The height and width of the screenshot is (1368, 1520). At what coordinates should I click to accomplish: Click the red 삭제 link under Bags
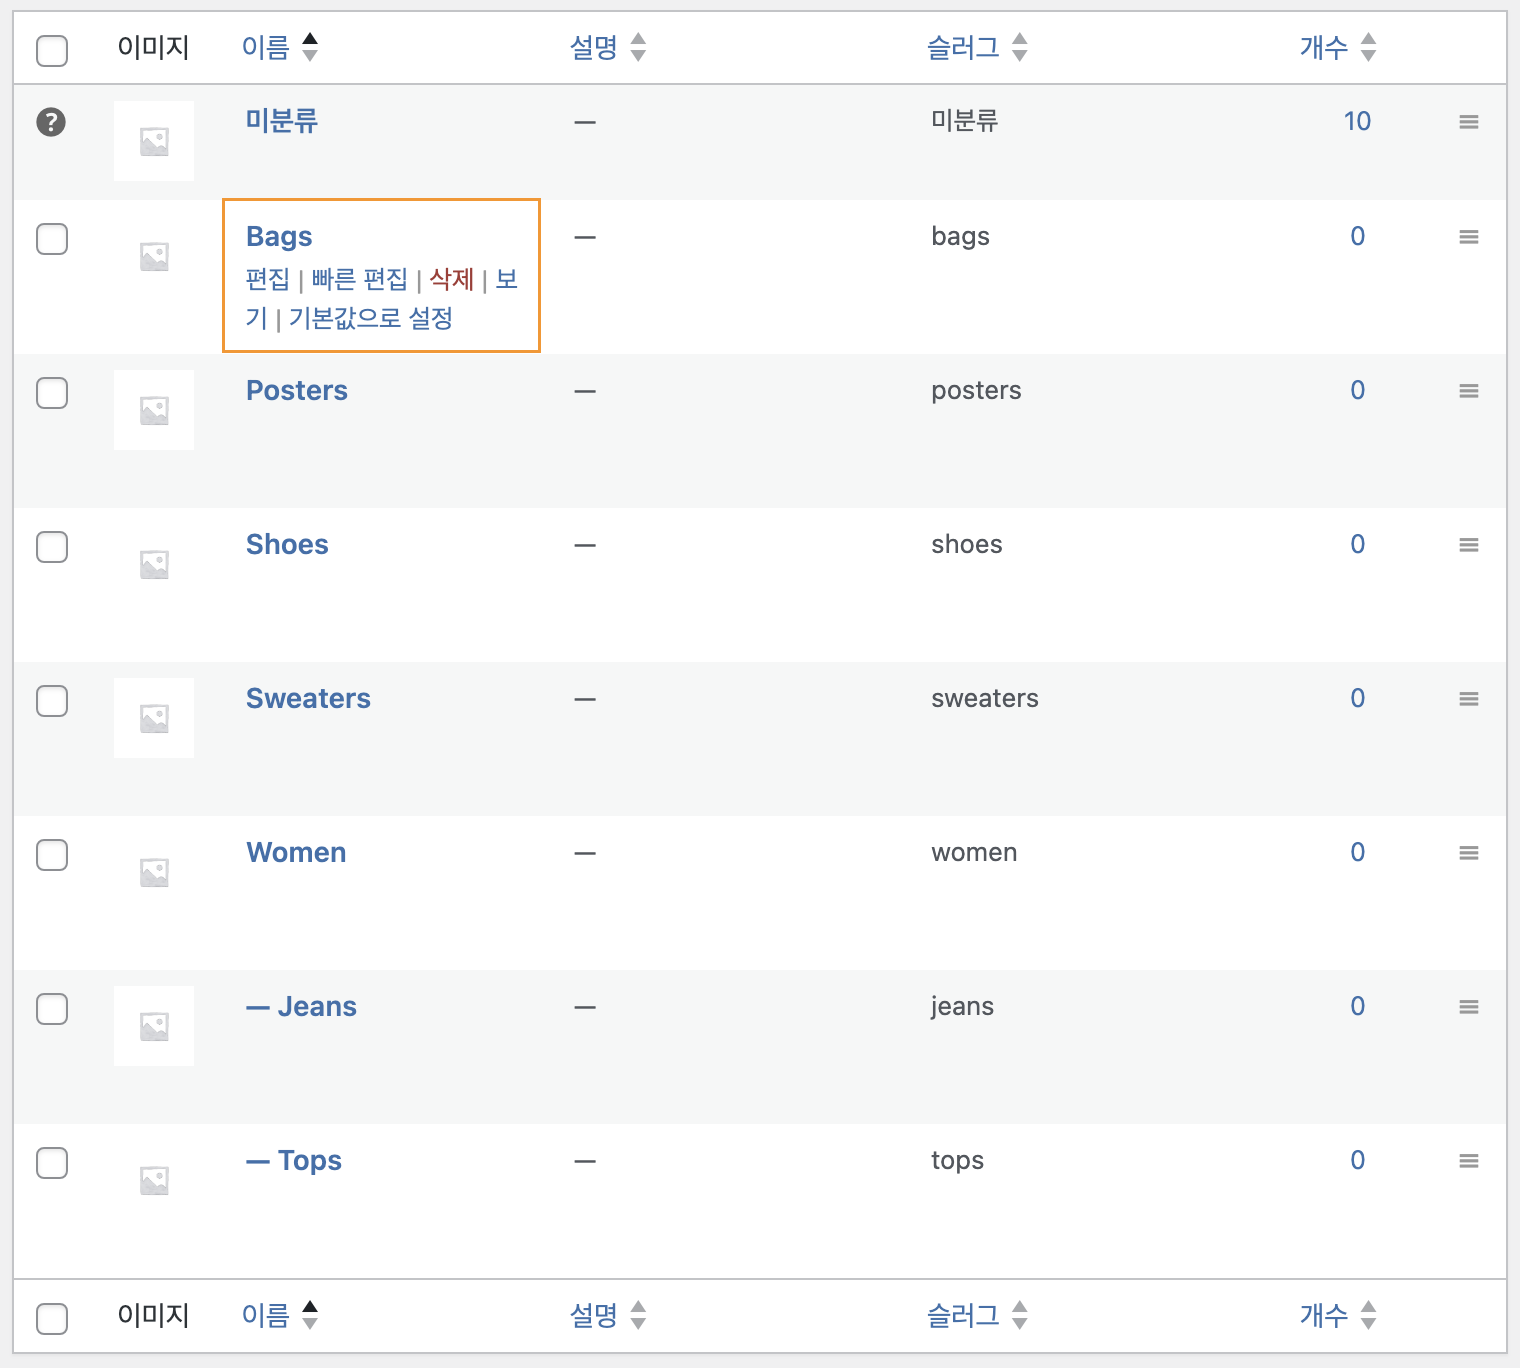tap(451, 279)
